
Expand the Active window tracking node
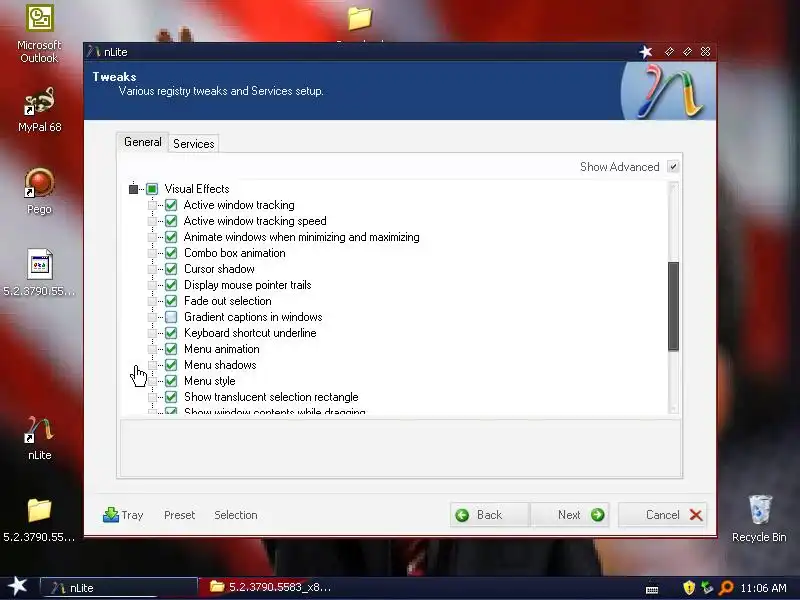152,205
